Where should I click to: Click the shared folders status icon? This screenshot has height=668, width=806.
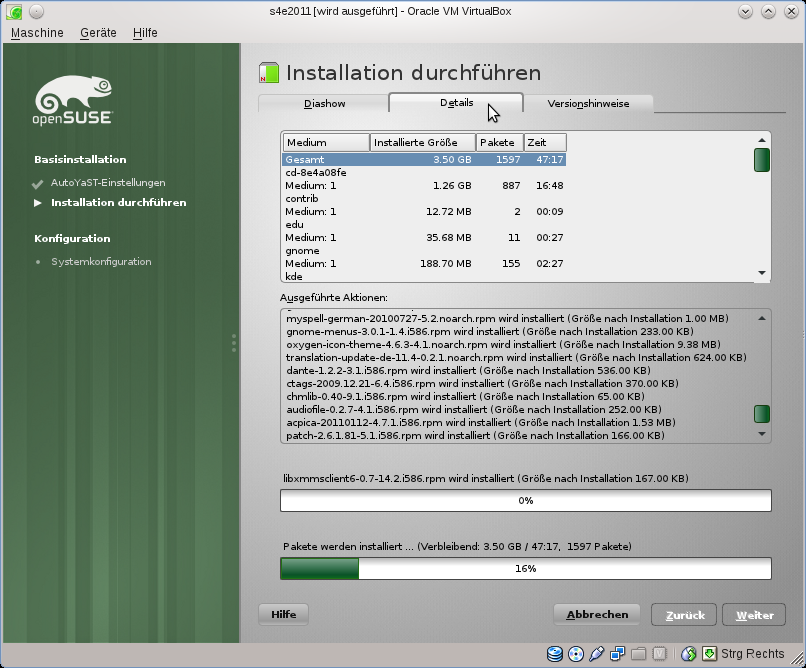point(638,654)
